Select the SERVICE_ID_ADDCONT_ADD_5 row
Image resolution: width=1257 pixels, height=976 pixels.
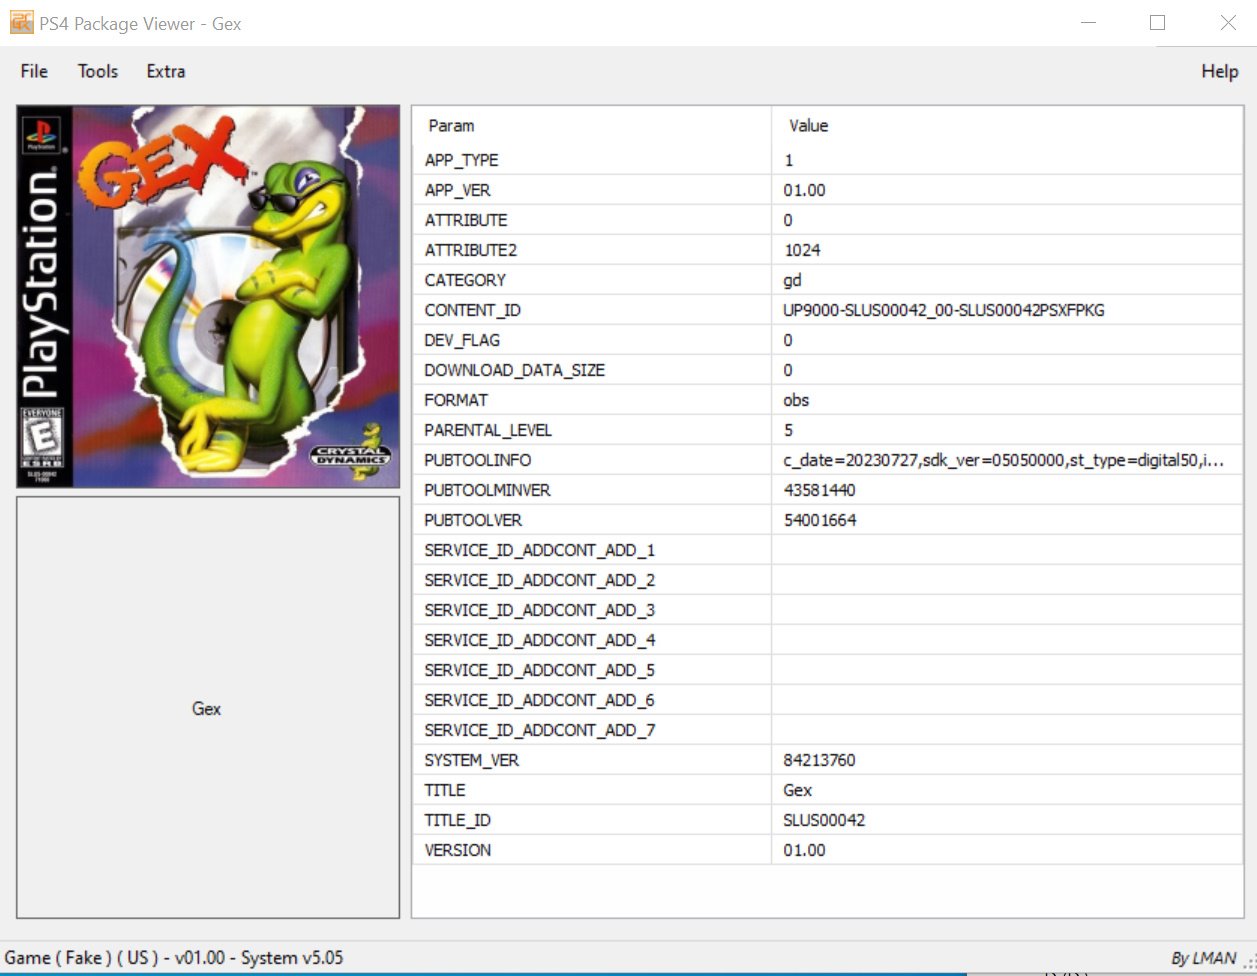coord(828,670)
